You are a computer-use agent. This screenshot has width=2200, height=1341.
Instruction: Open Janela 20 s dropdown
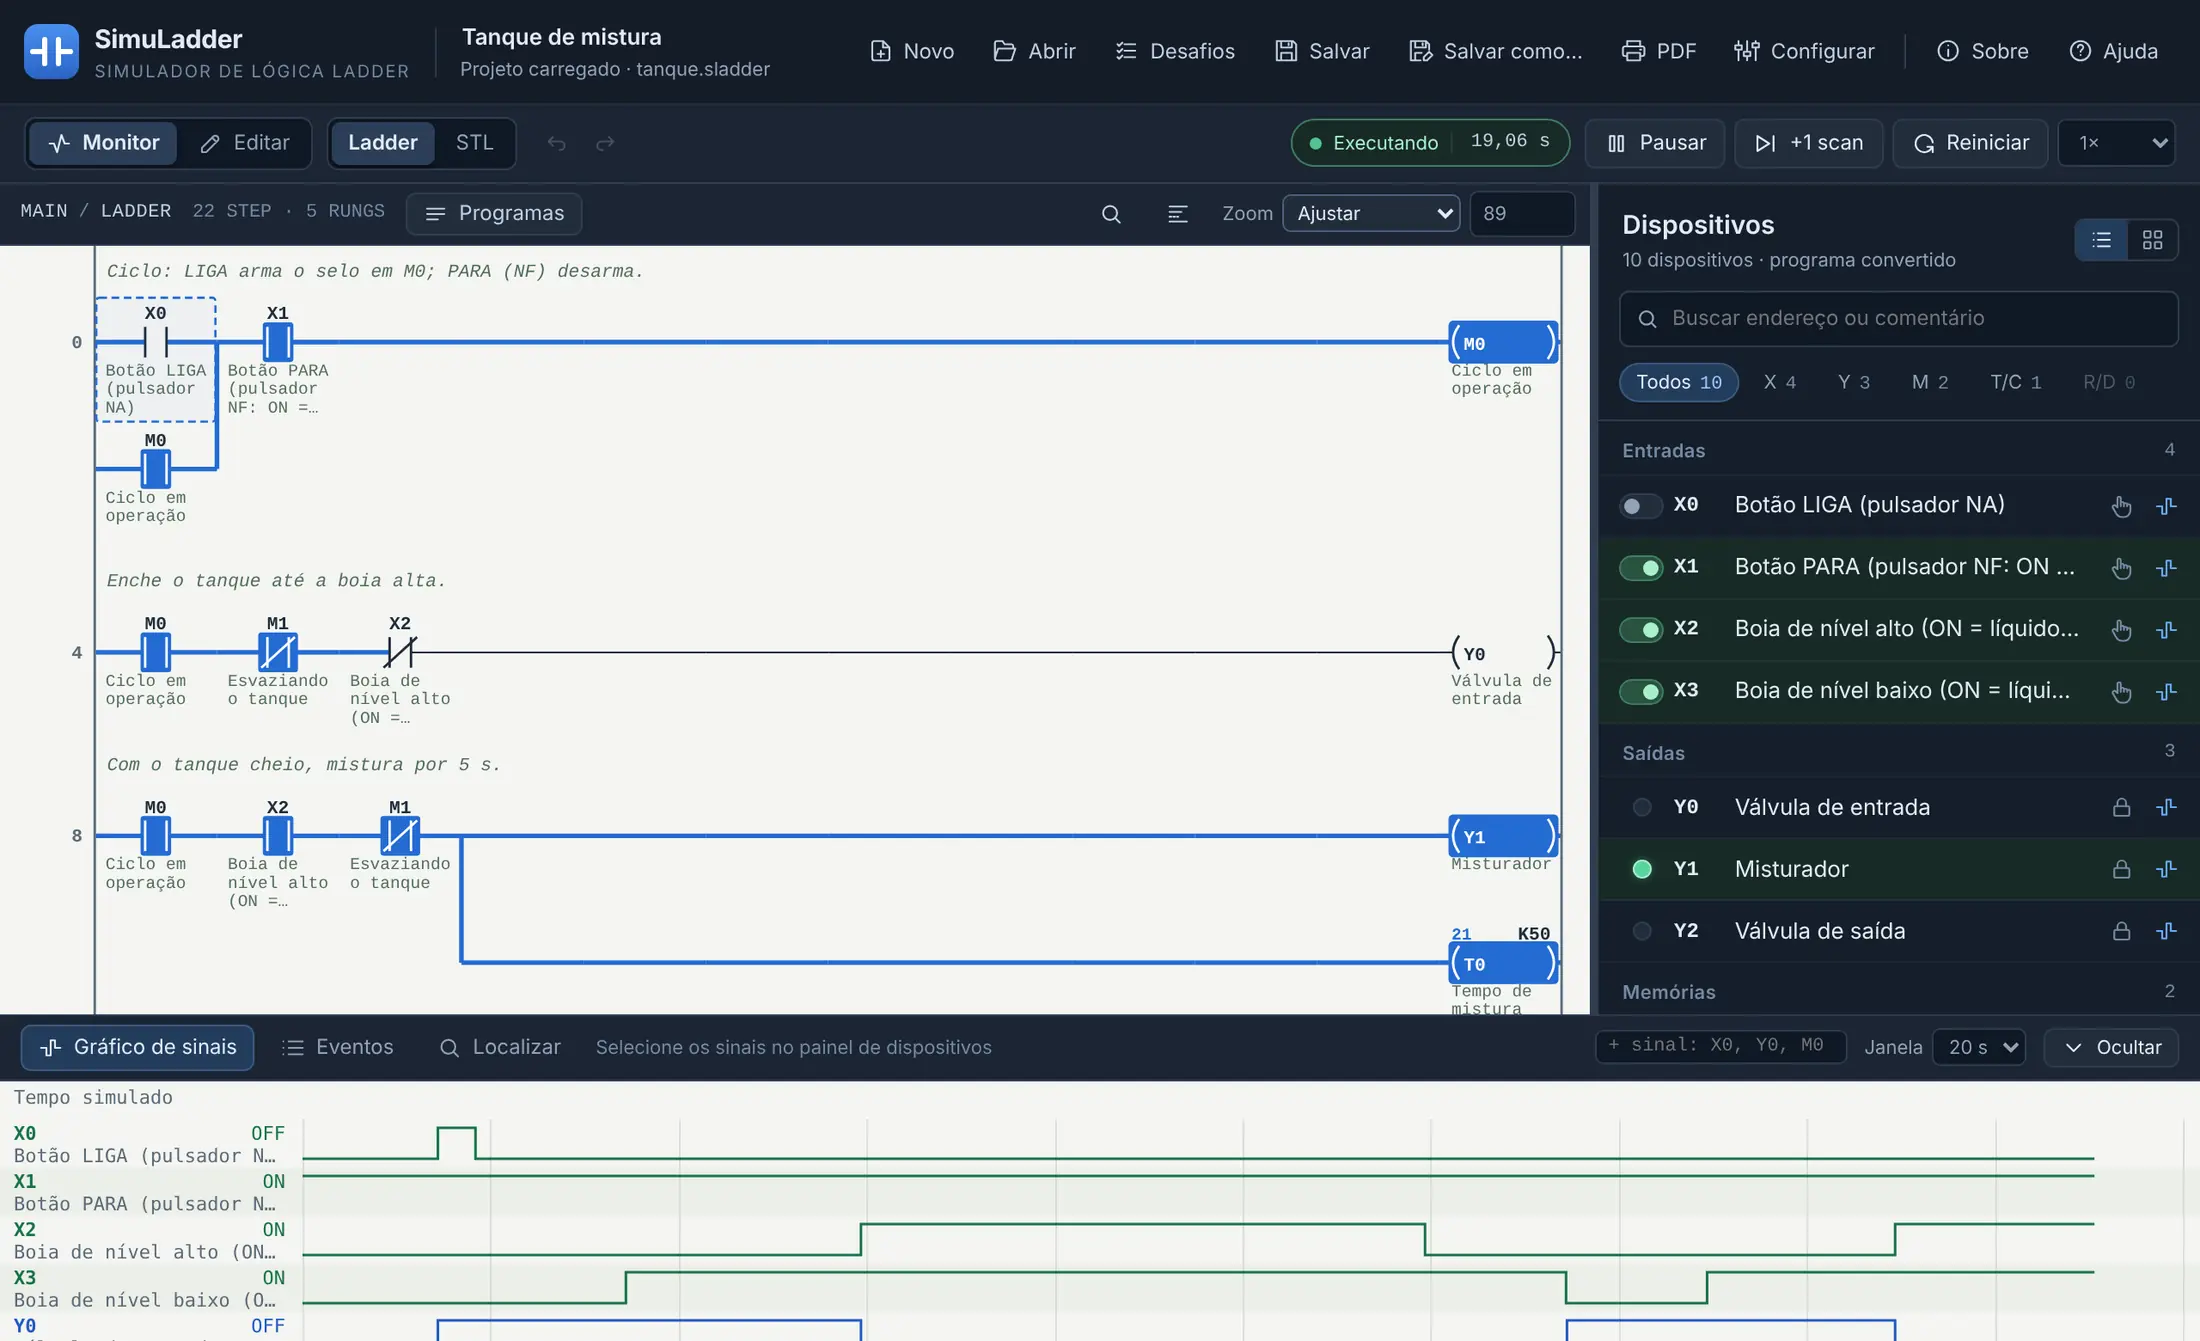(1979, 1047)
